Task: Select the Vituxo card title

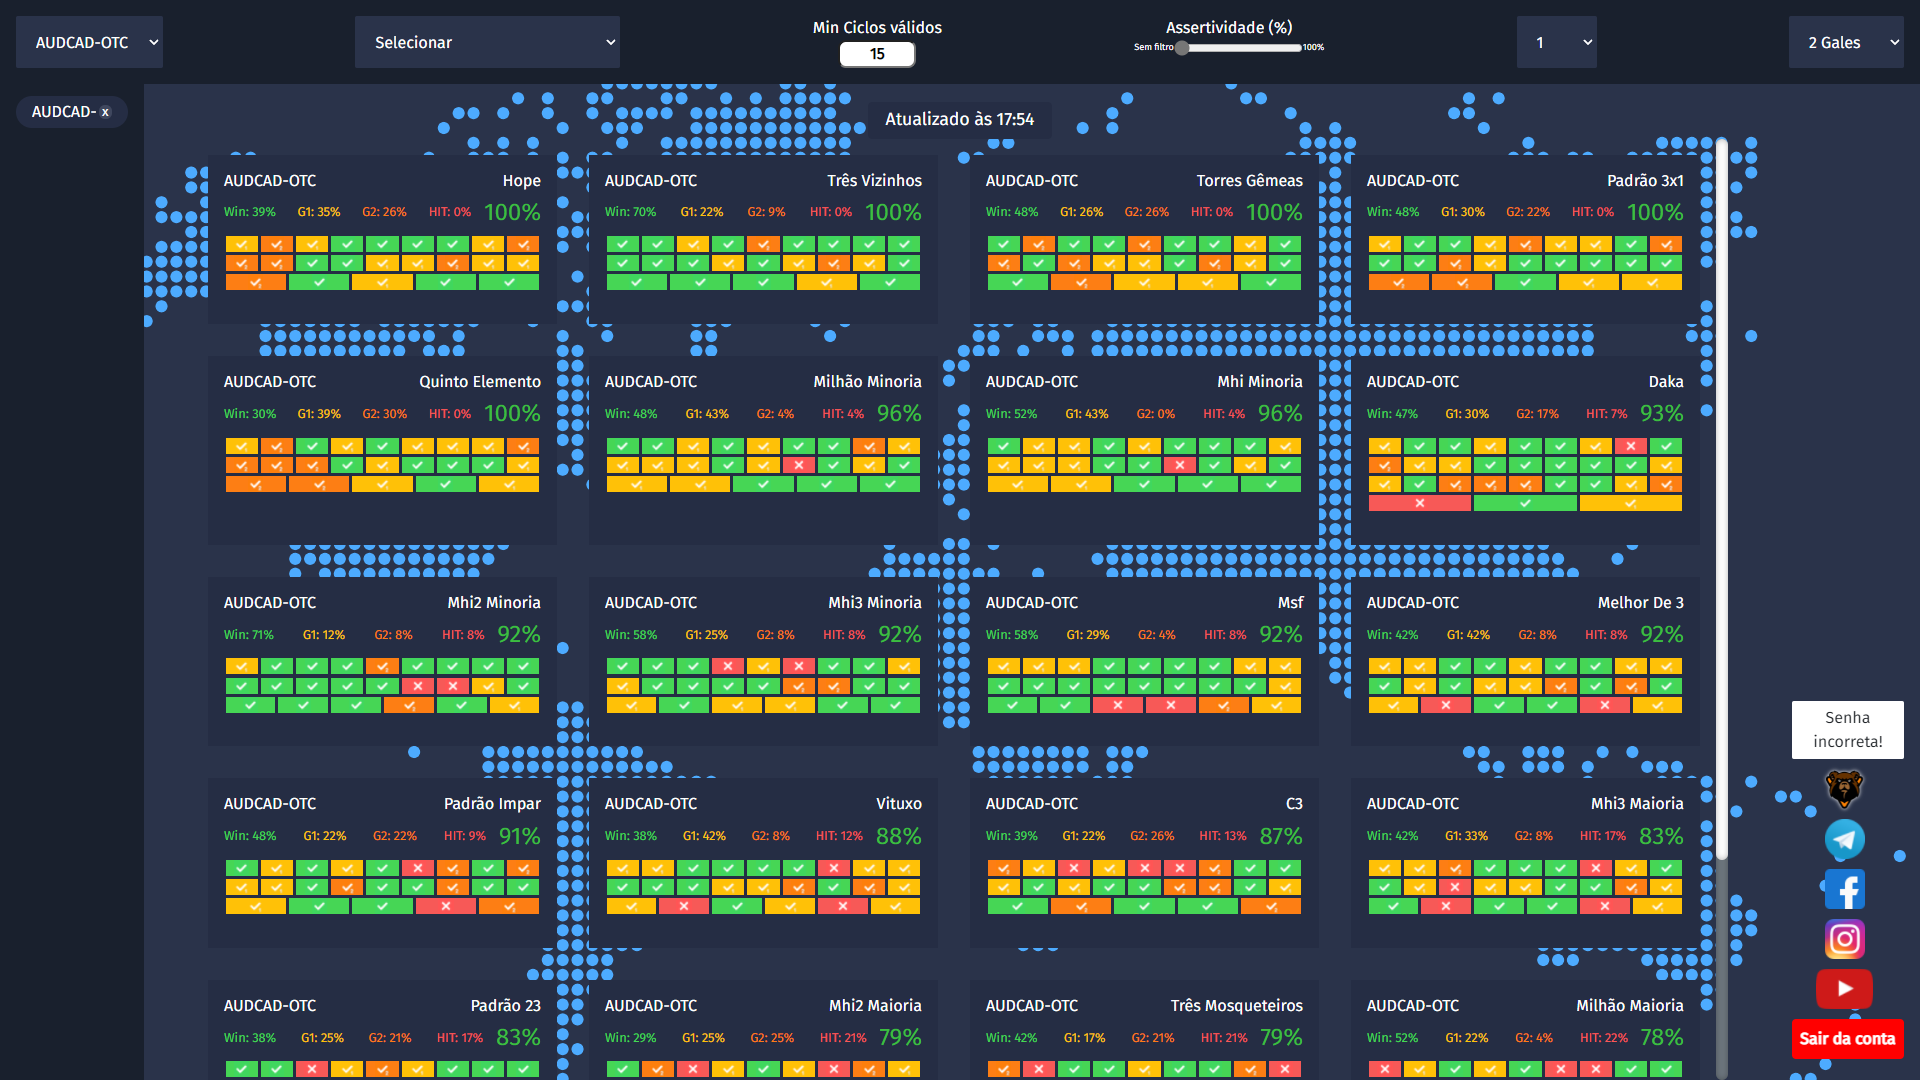Action: [x=898, y=803]
